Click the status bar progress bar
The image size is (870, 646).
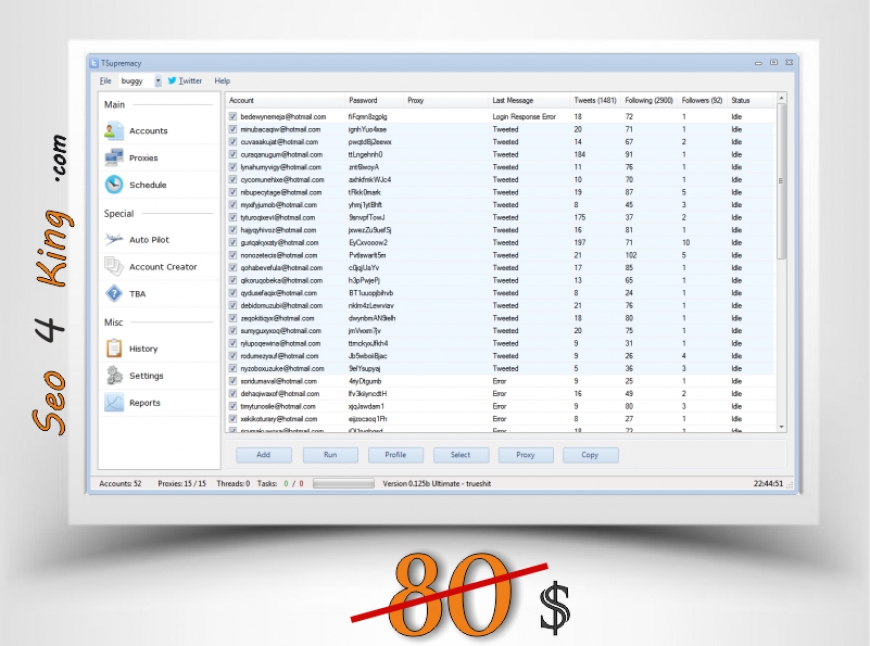tap(343, 484)
